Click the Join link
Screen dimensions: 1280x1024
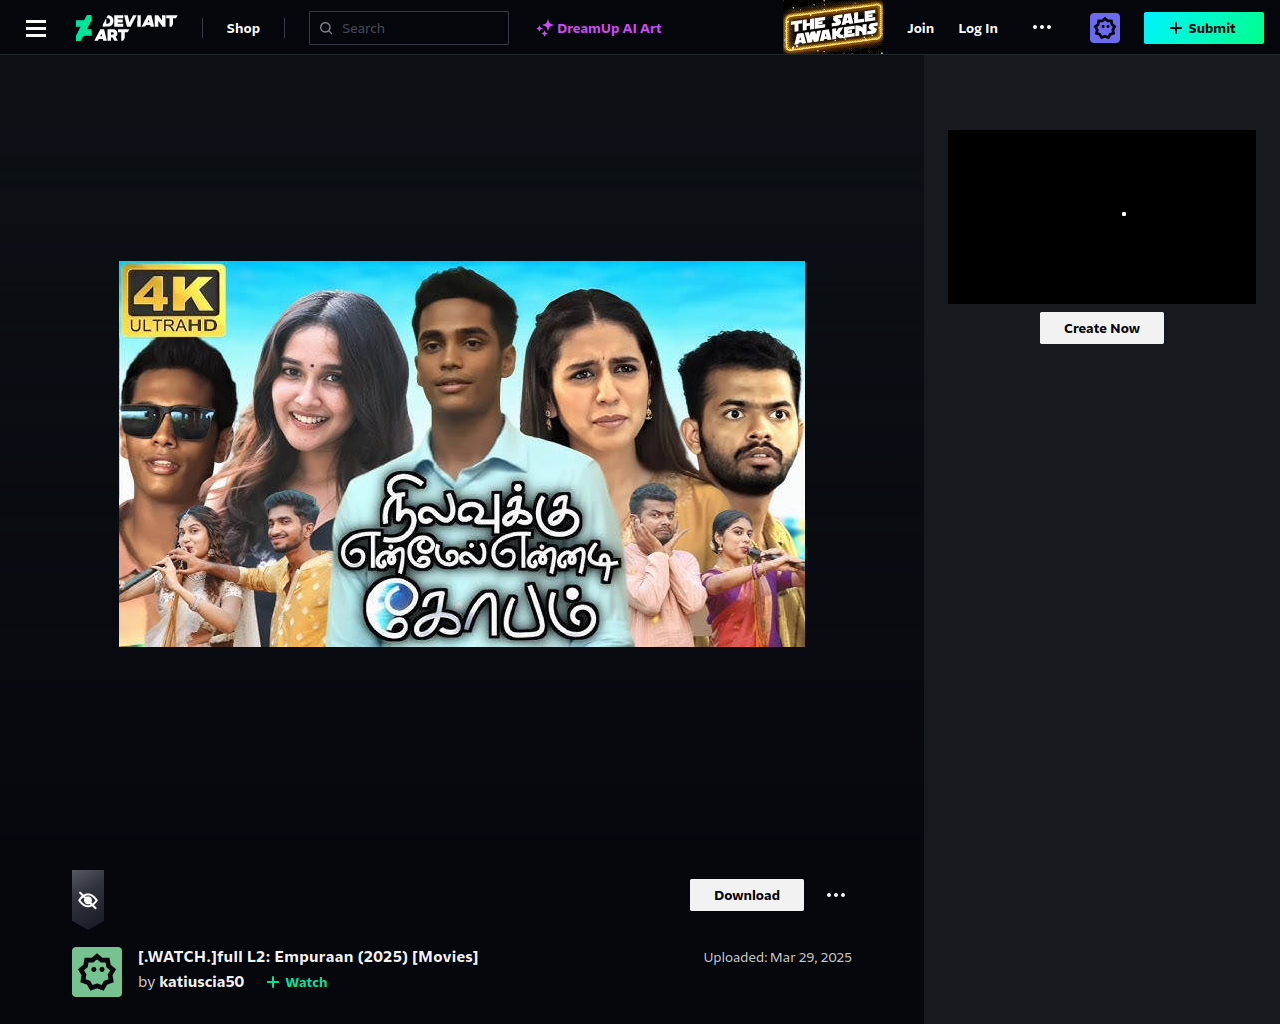tap(920, 28)
